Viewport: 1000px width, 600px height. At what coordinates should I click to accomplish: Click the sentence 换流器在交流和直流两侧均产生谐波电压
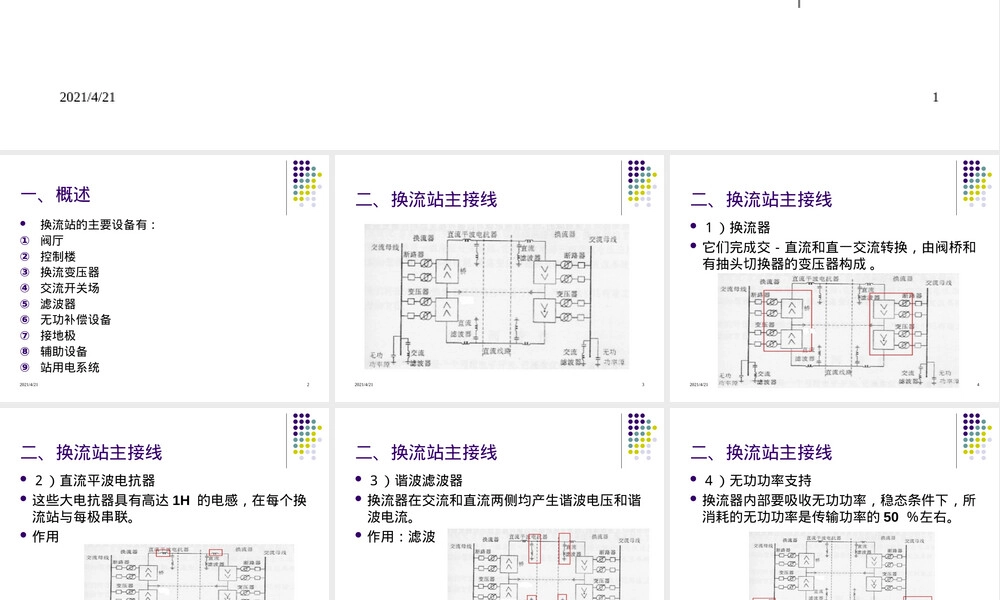click(x=504, y=508)
